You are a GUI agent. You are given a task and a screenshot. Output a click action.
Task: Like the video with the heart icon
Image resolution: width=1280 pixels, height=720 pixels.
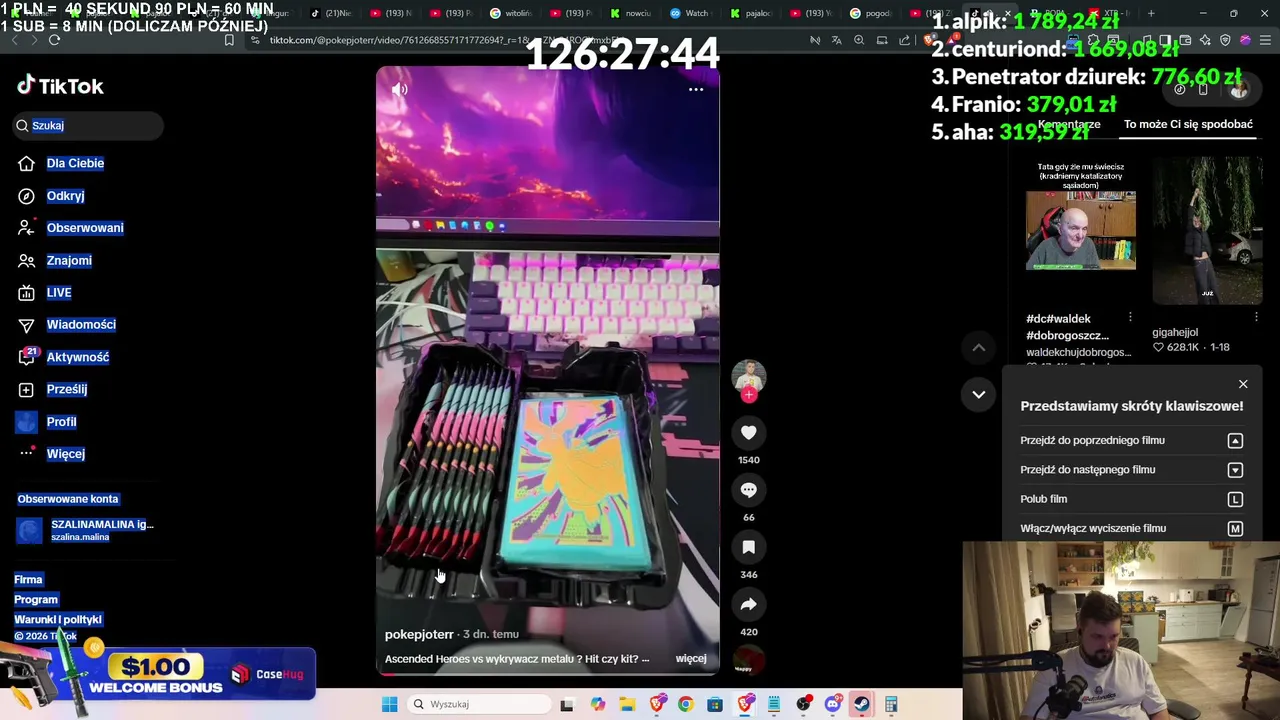coord(748,433)
